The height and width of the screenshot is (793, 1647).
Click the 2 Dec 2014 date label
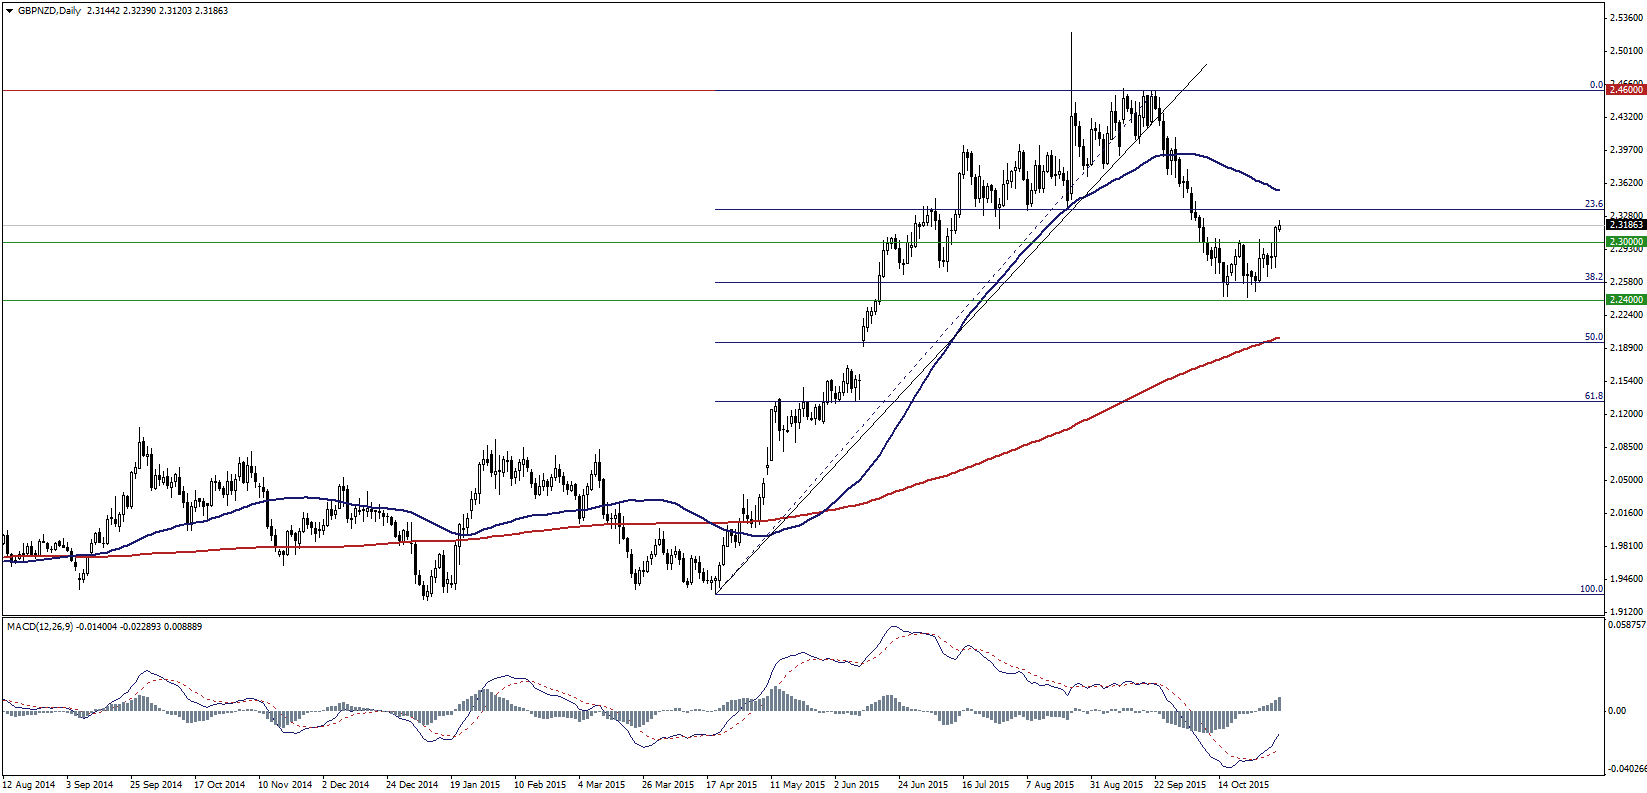point(346,785)
